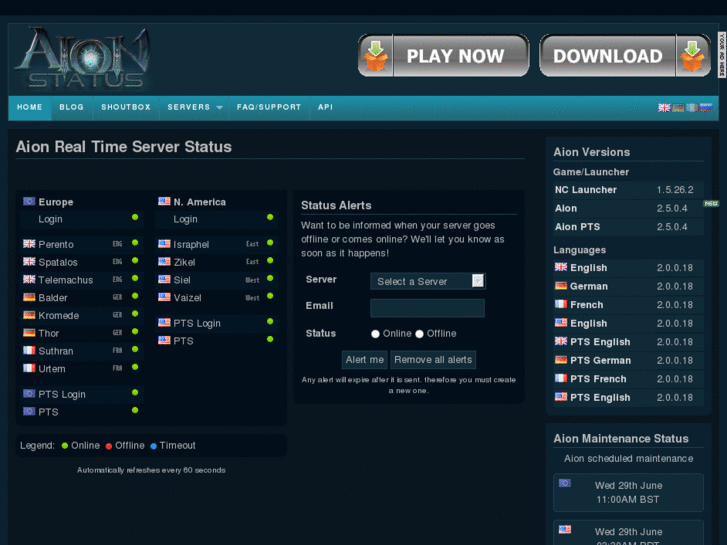This screenshot has width=727, height=545.
Task: Open the FAQ/Support menu item
Action: click(x=269, y=107)
